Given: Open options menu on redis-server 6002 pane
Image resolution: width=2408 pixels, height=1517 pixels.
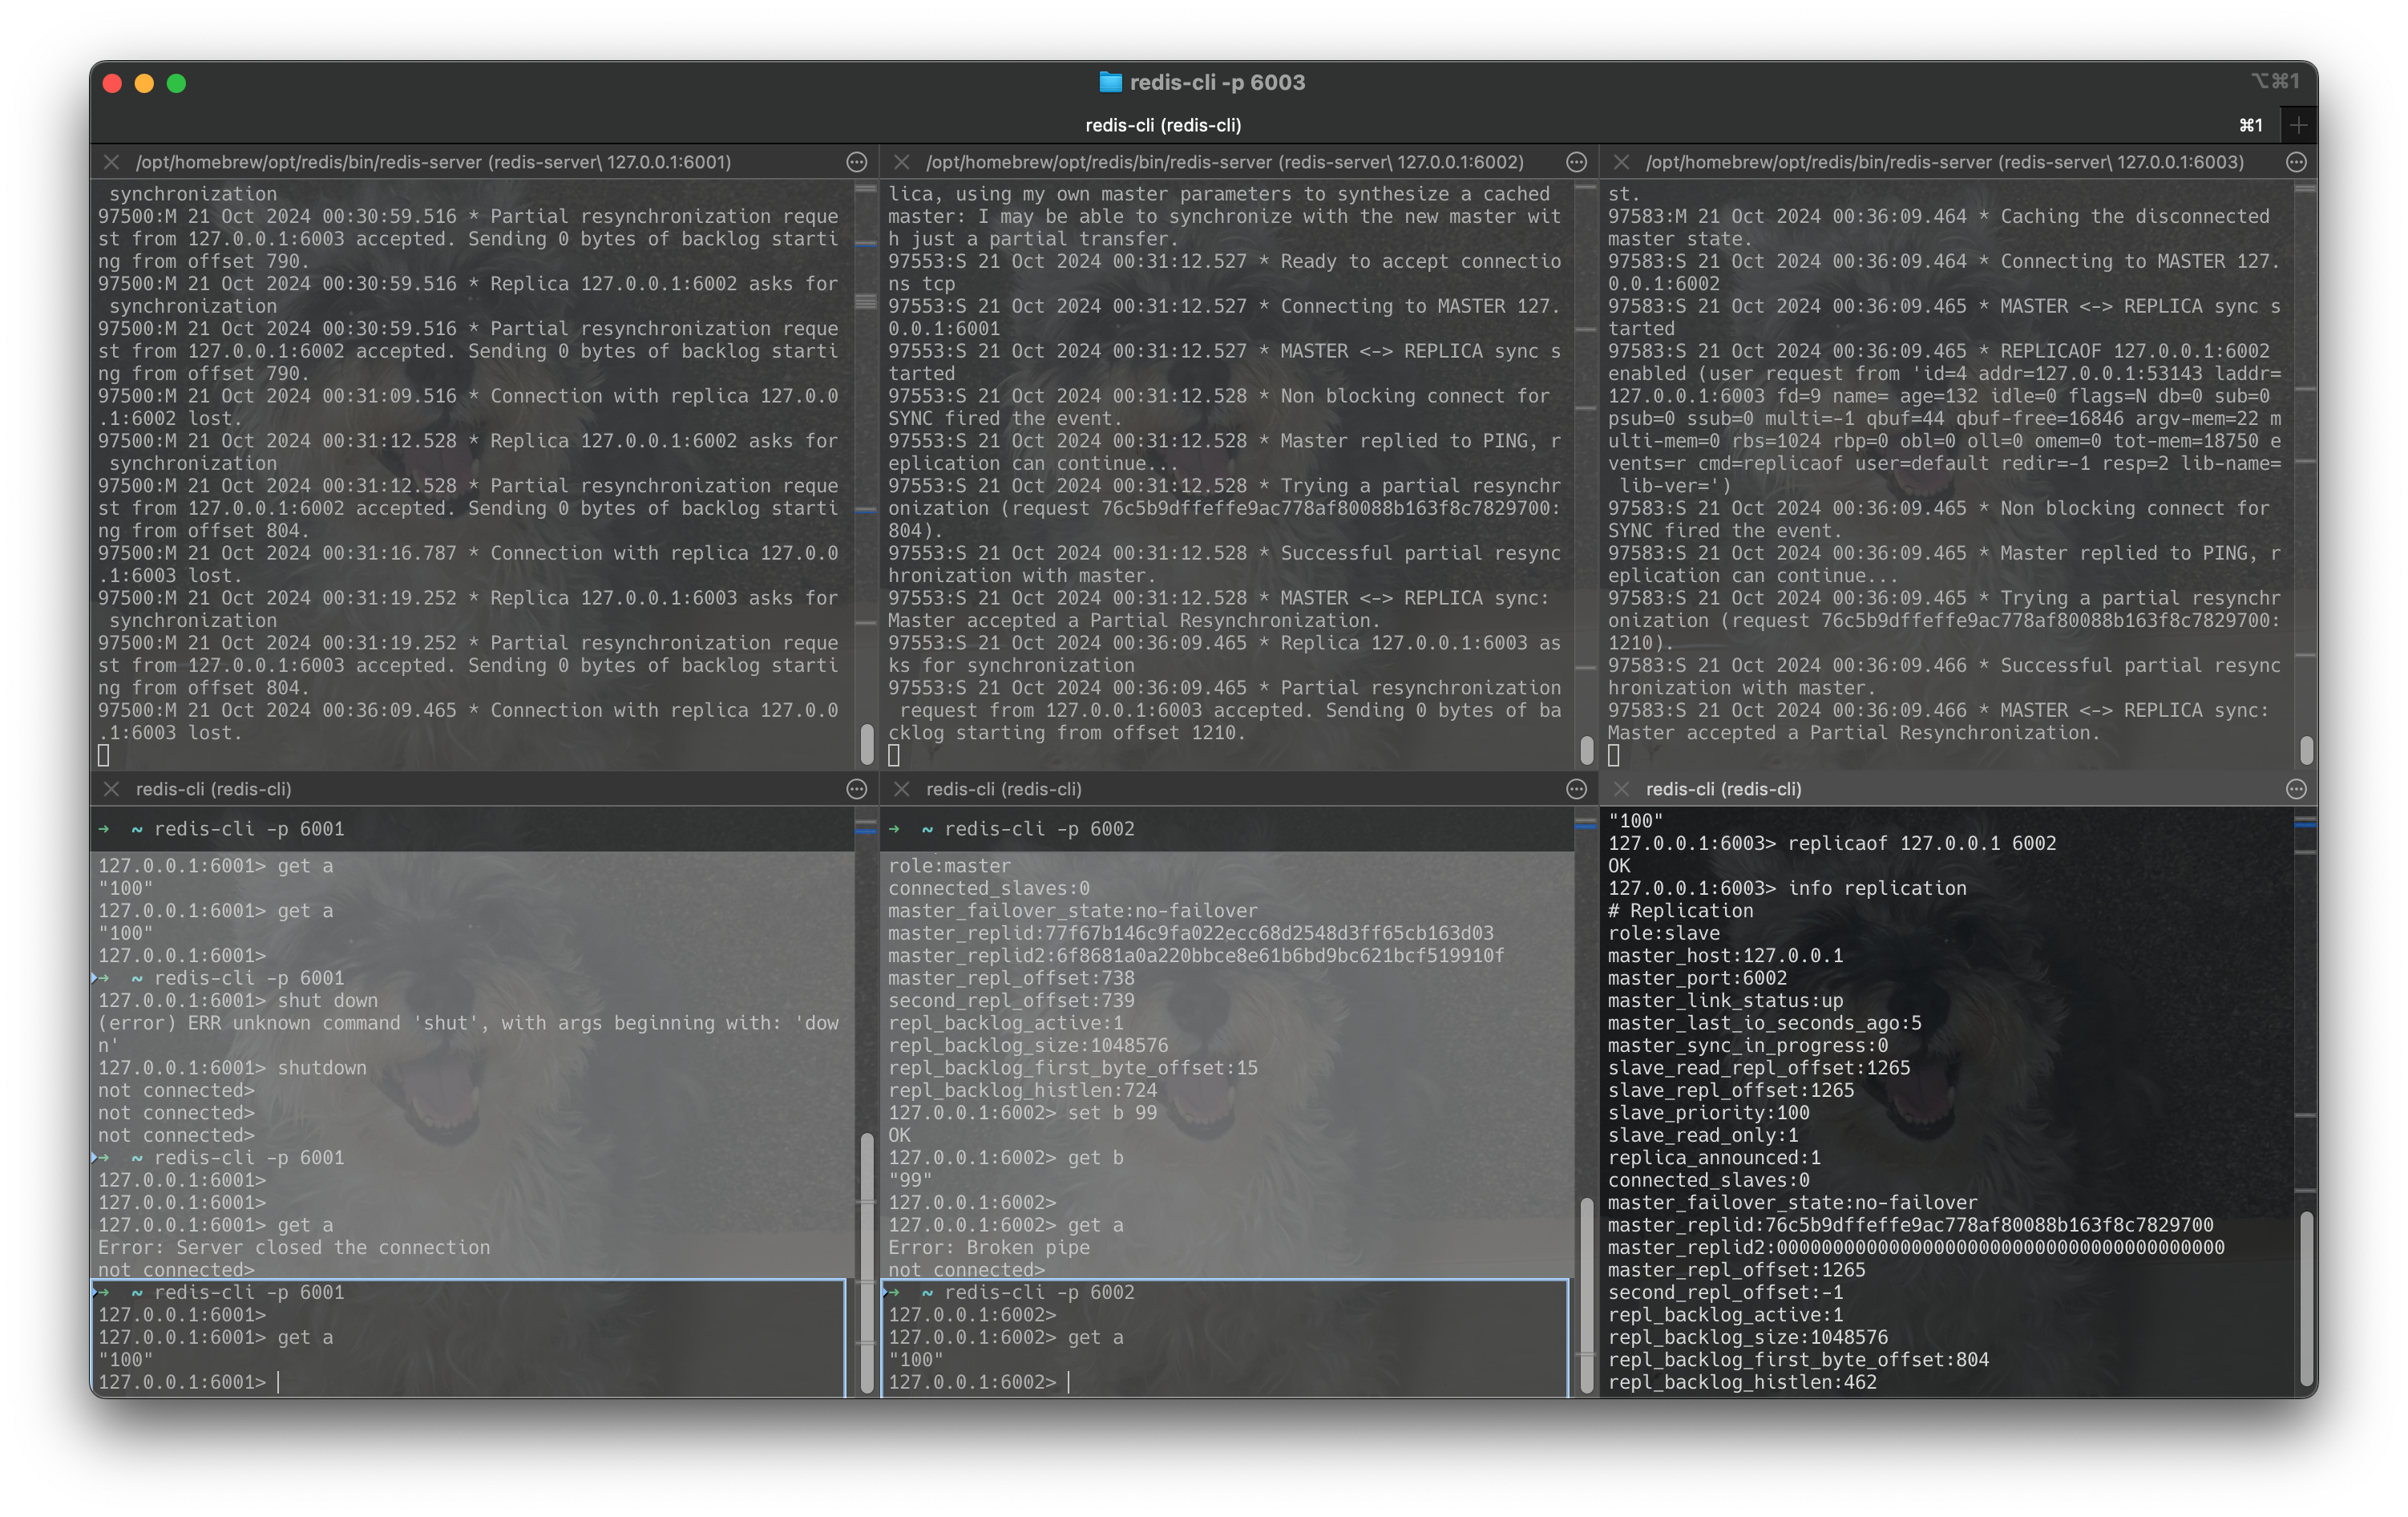Looking at the screenshot, I should point(1577,161).
